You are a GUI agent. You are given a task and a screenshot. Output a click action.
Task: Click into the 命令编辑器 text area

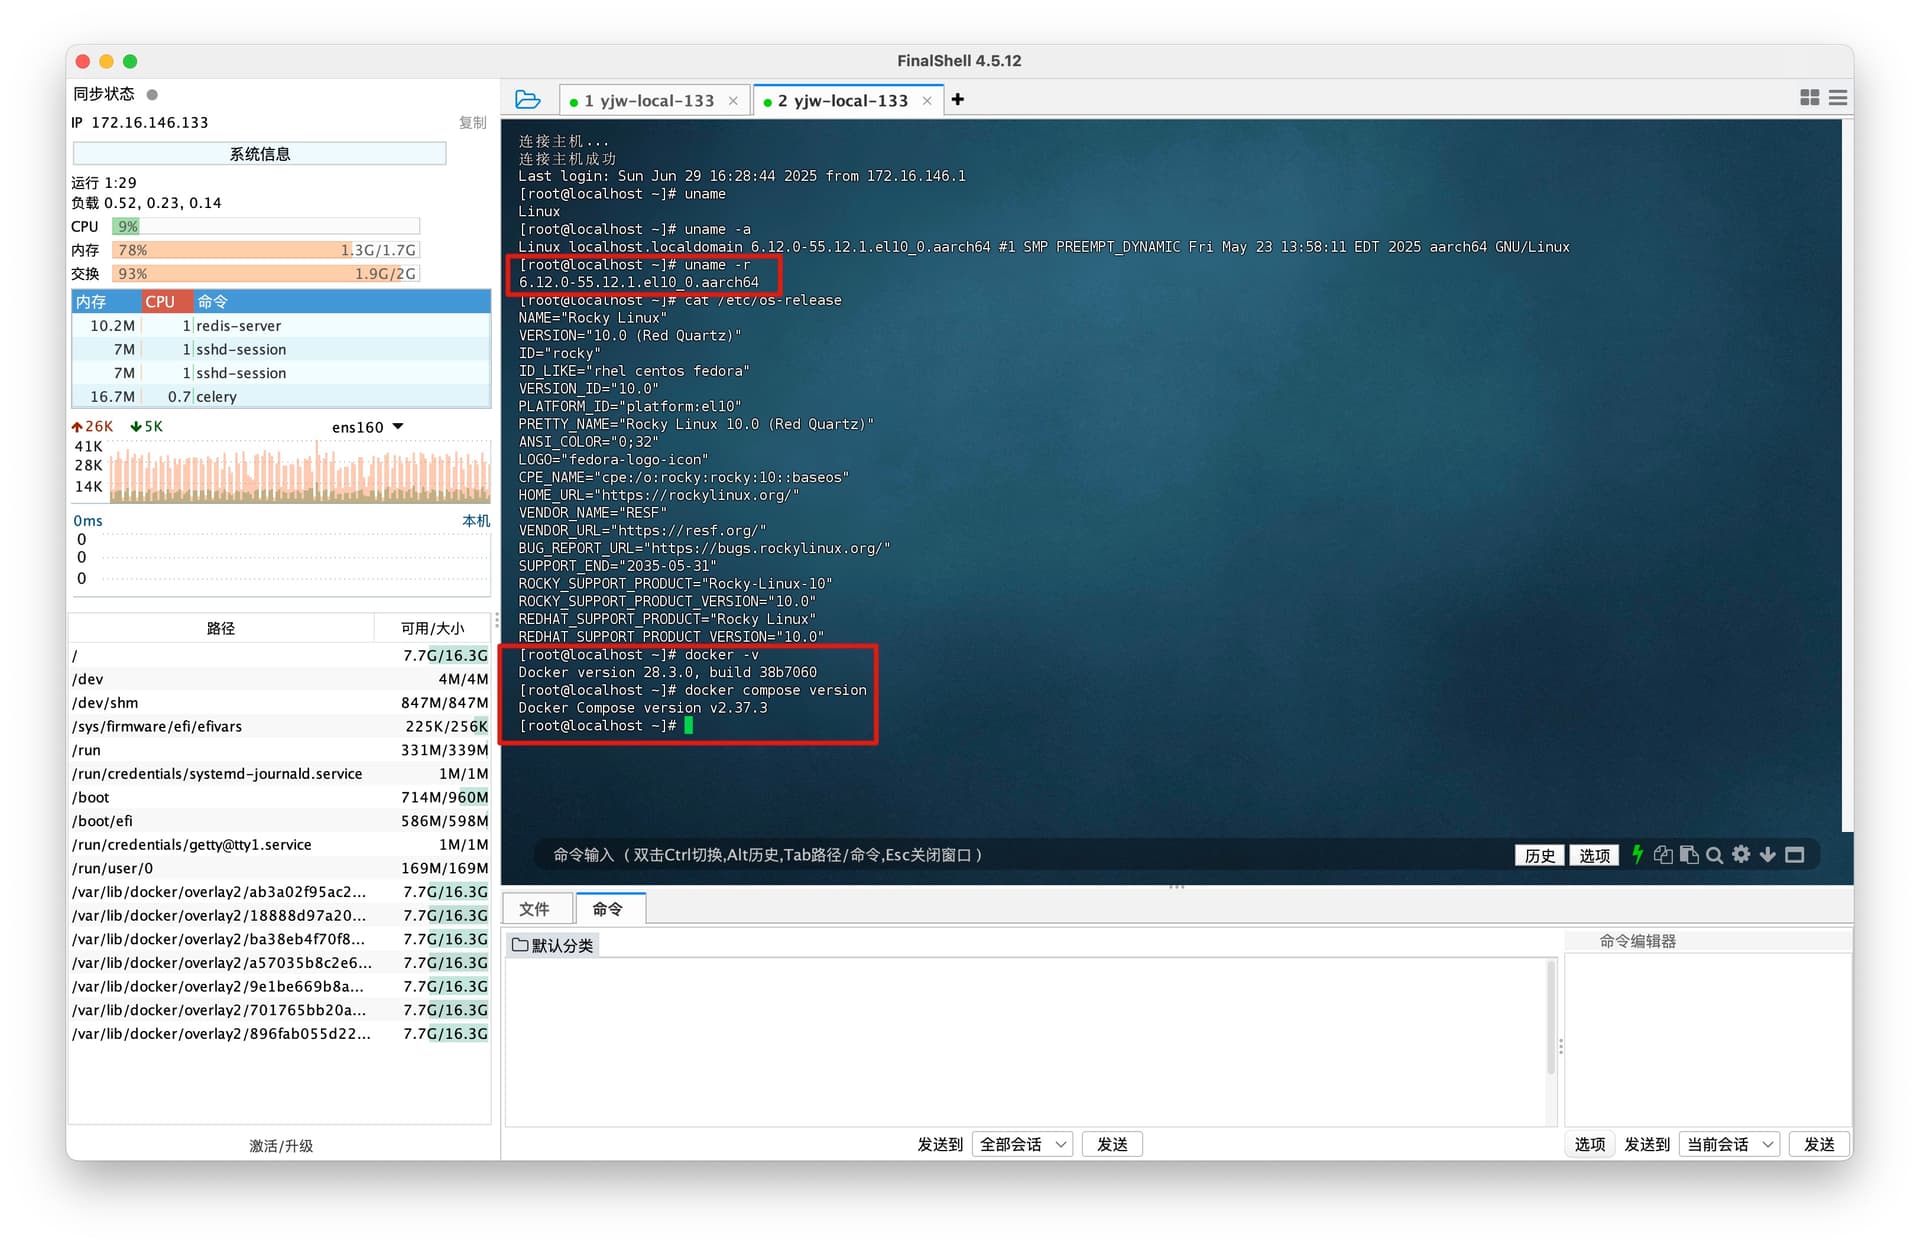[1707, 1040]
